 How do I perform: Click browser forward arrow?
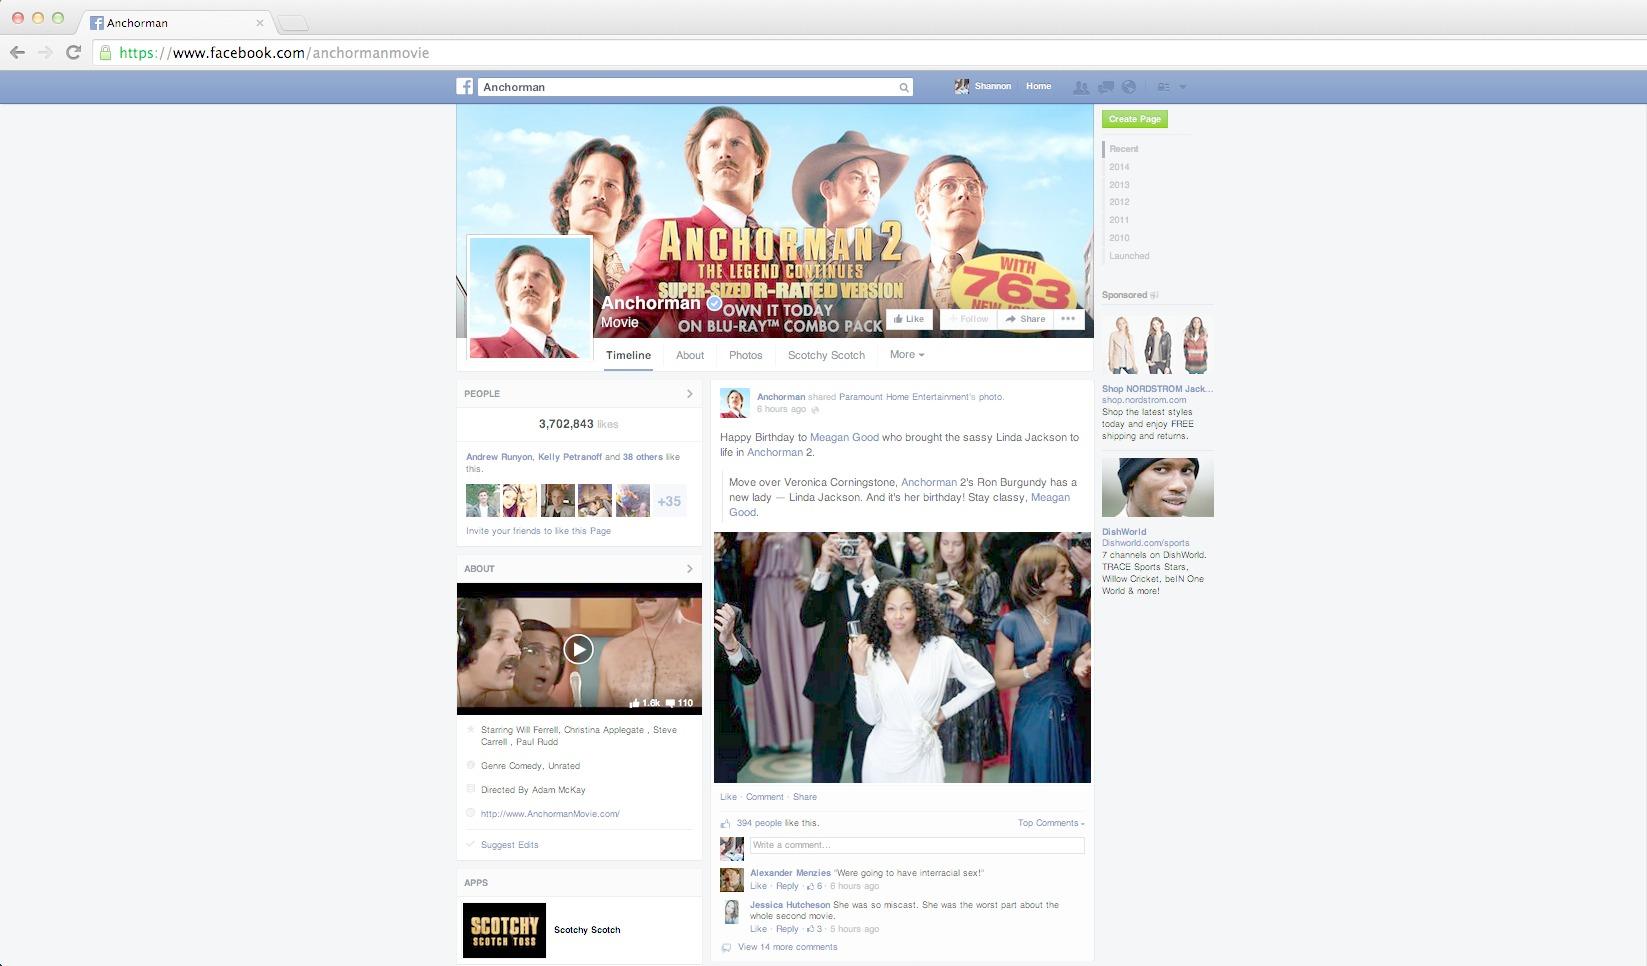[45, 52]
